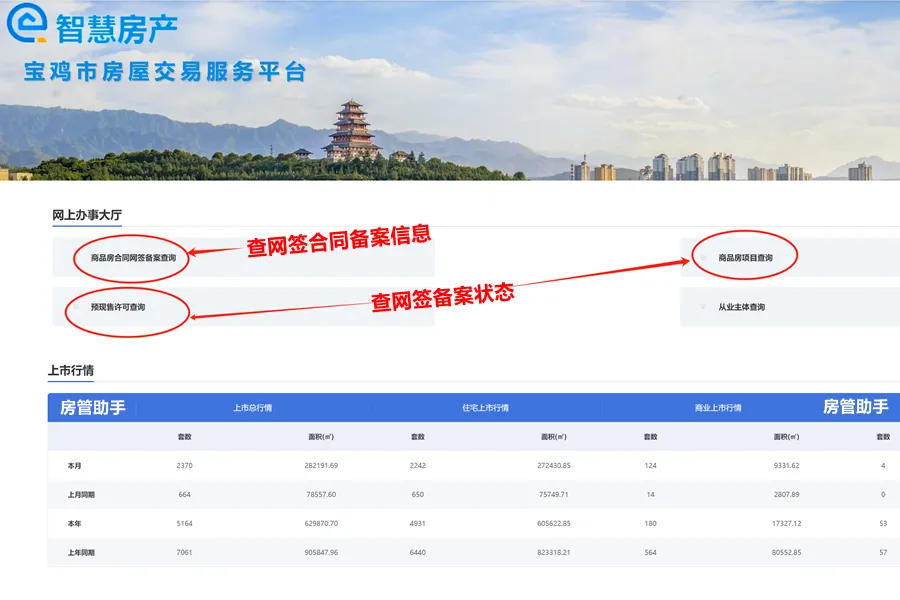Open 从业主体查询 link
Viewport: 900px width, 600px height.
[741, 307]
